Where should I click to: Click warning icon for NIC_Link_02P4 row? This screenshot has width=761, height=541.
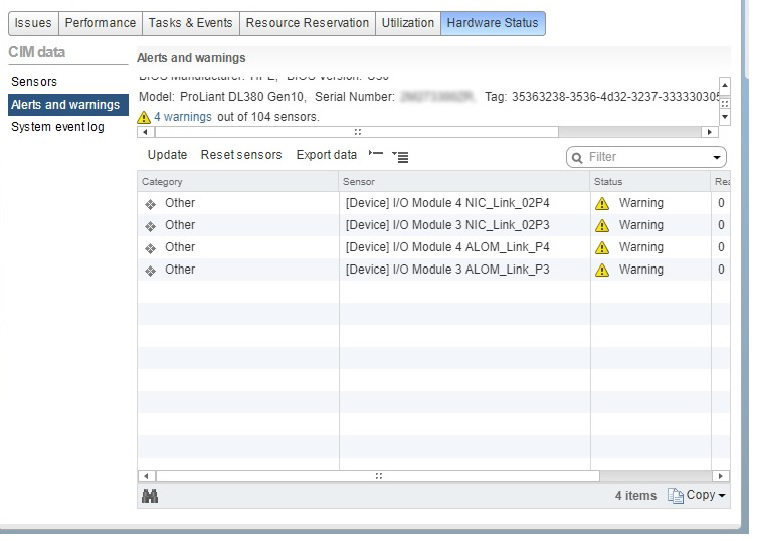point(602,203)
